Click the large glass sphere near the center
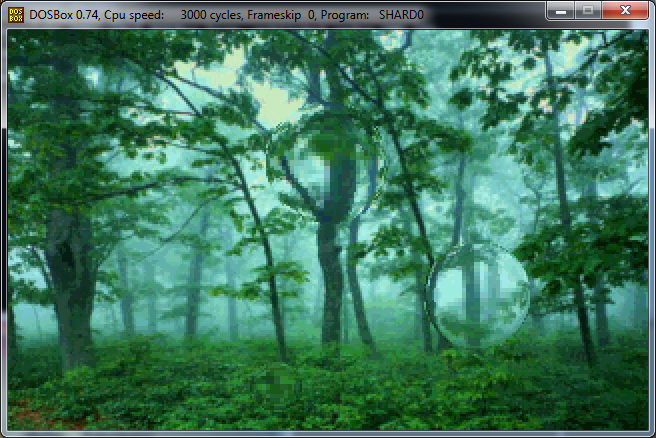This screenshot has height=438, width=656. 327,163
